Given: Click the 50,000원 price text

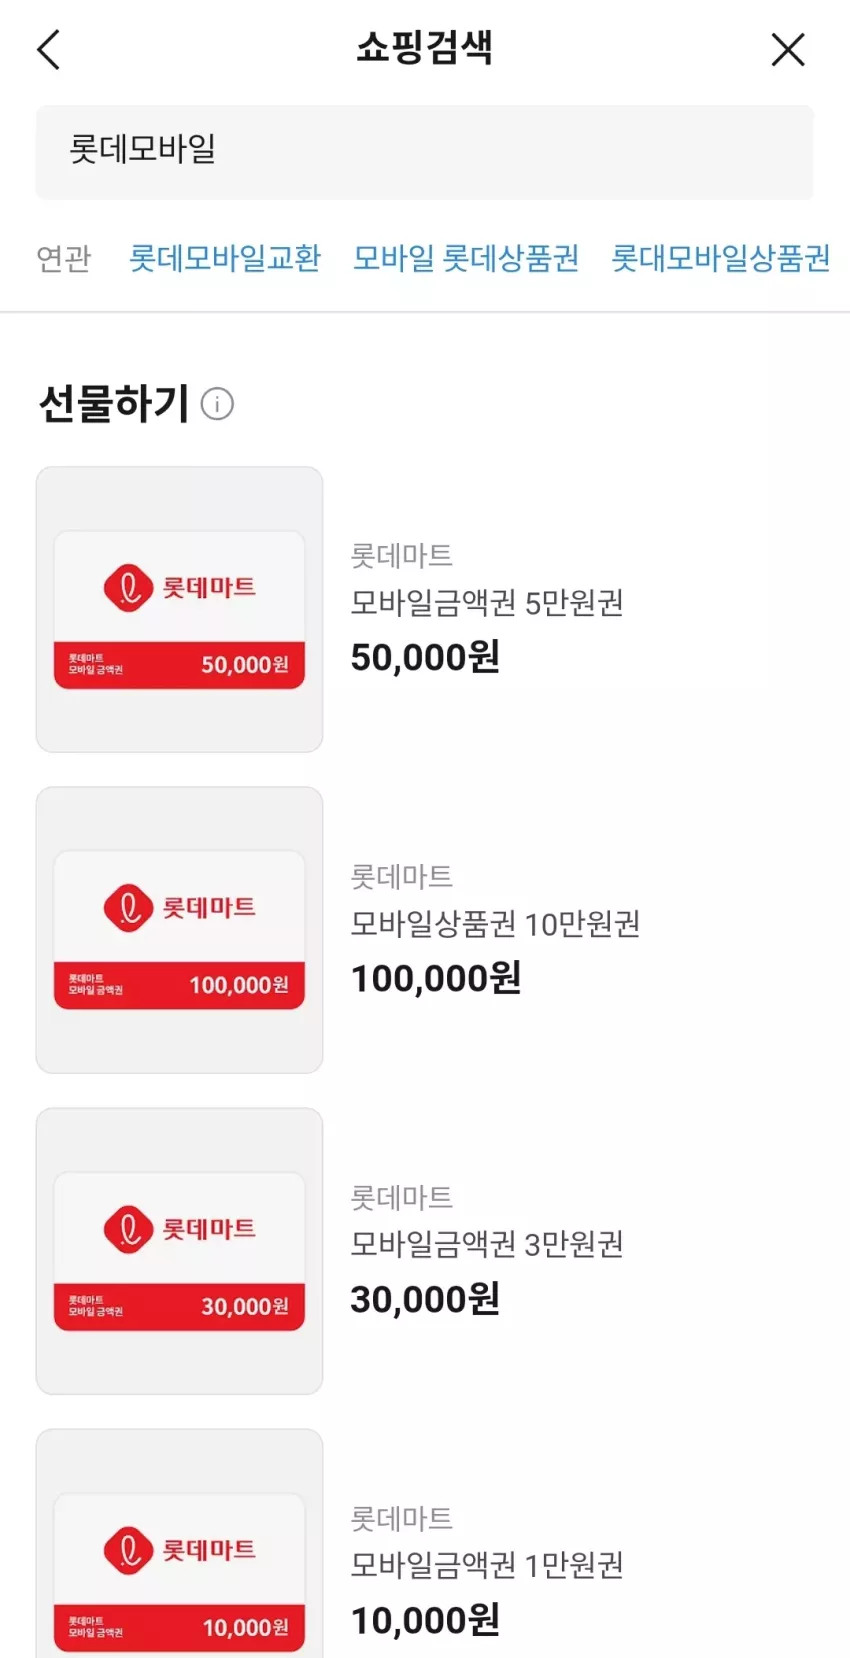Looking at the screenshot, I should (425, 657).
